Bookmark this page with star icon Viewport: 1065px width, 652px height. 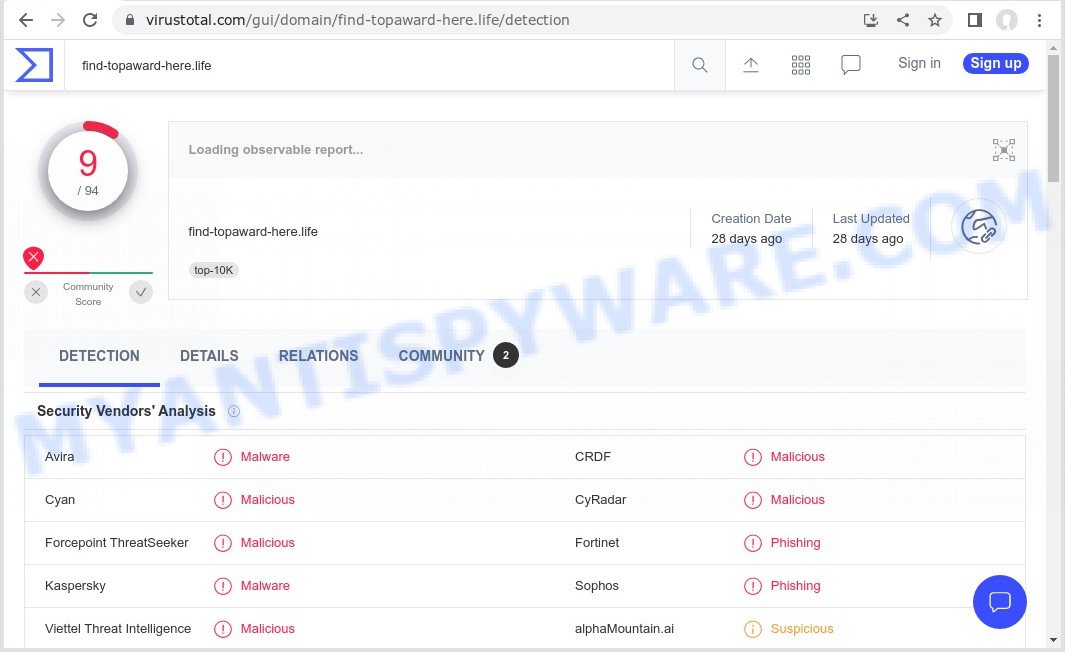click(x=935, y=20)
